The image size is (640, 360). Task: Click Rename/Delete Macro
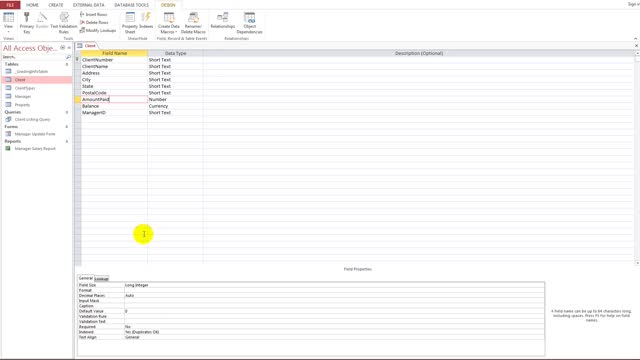coord(193,22)
